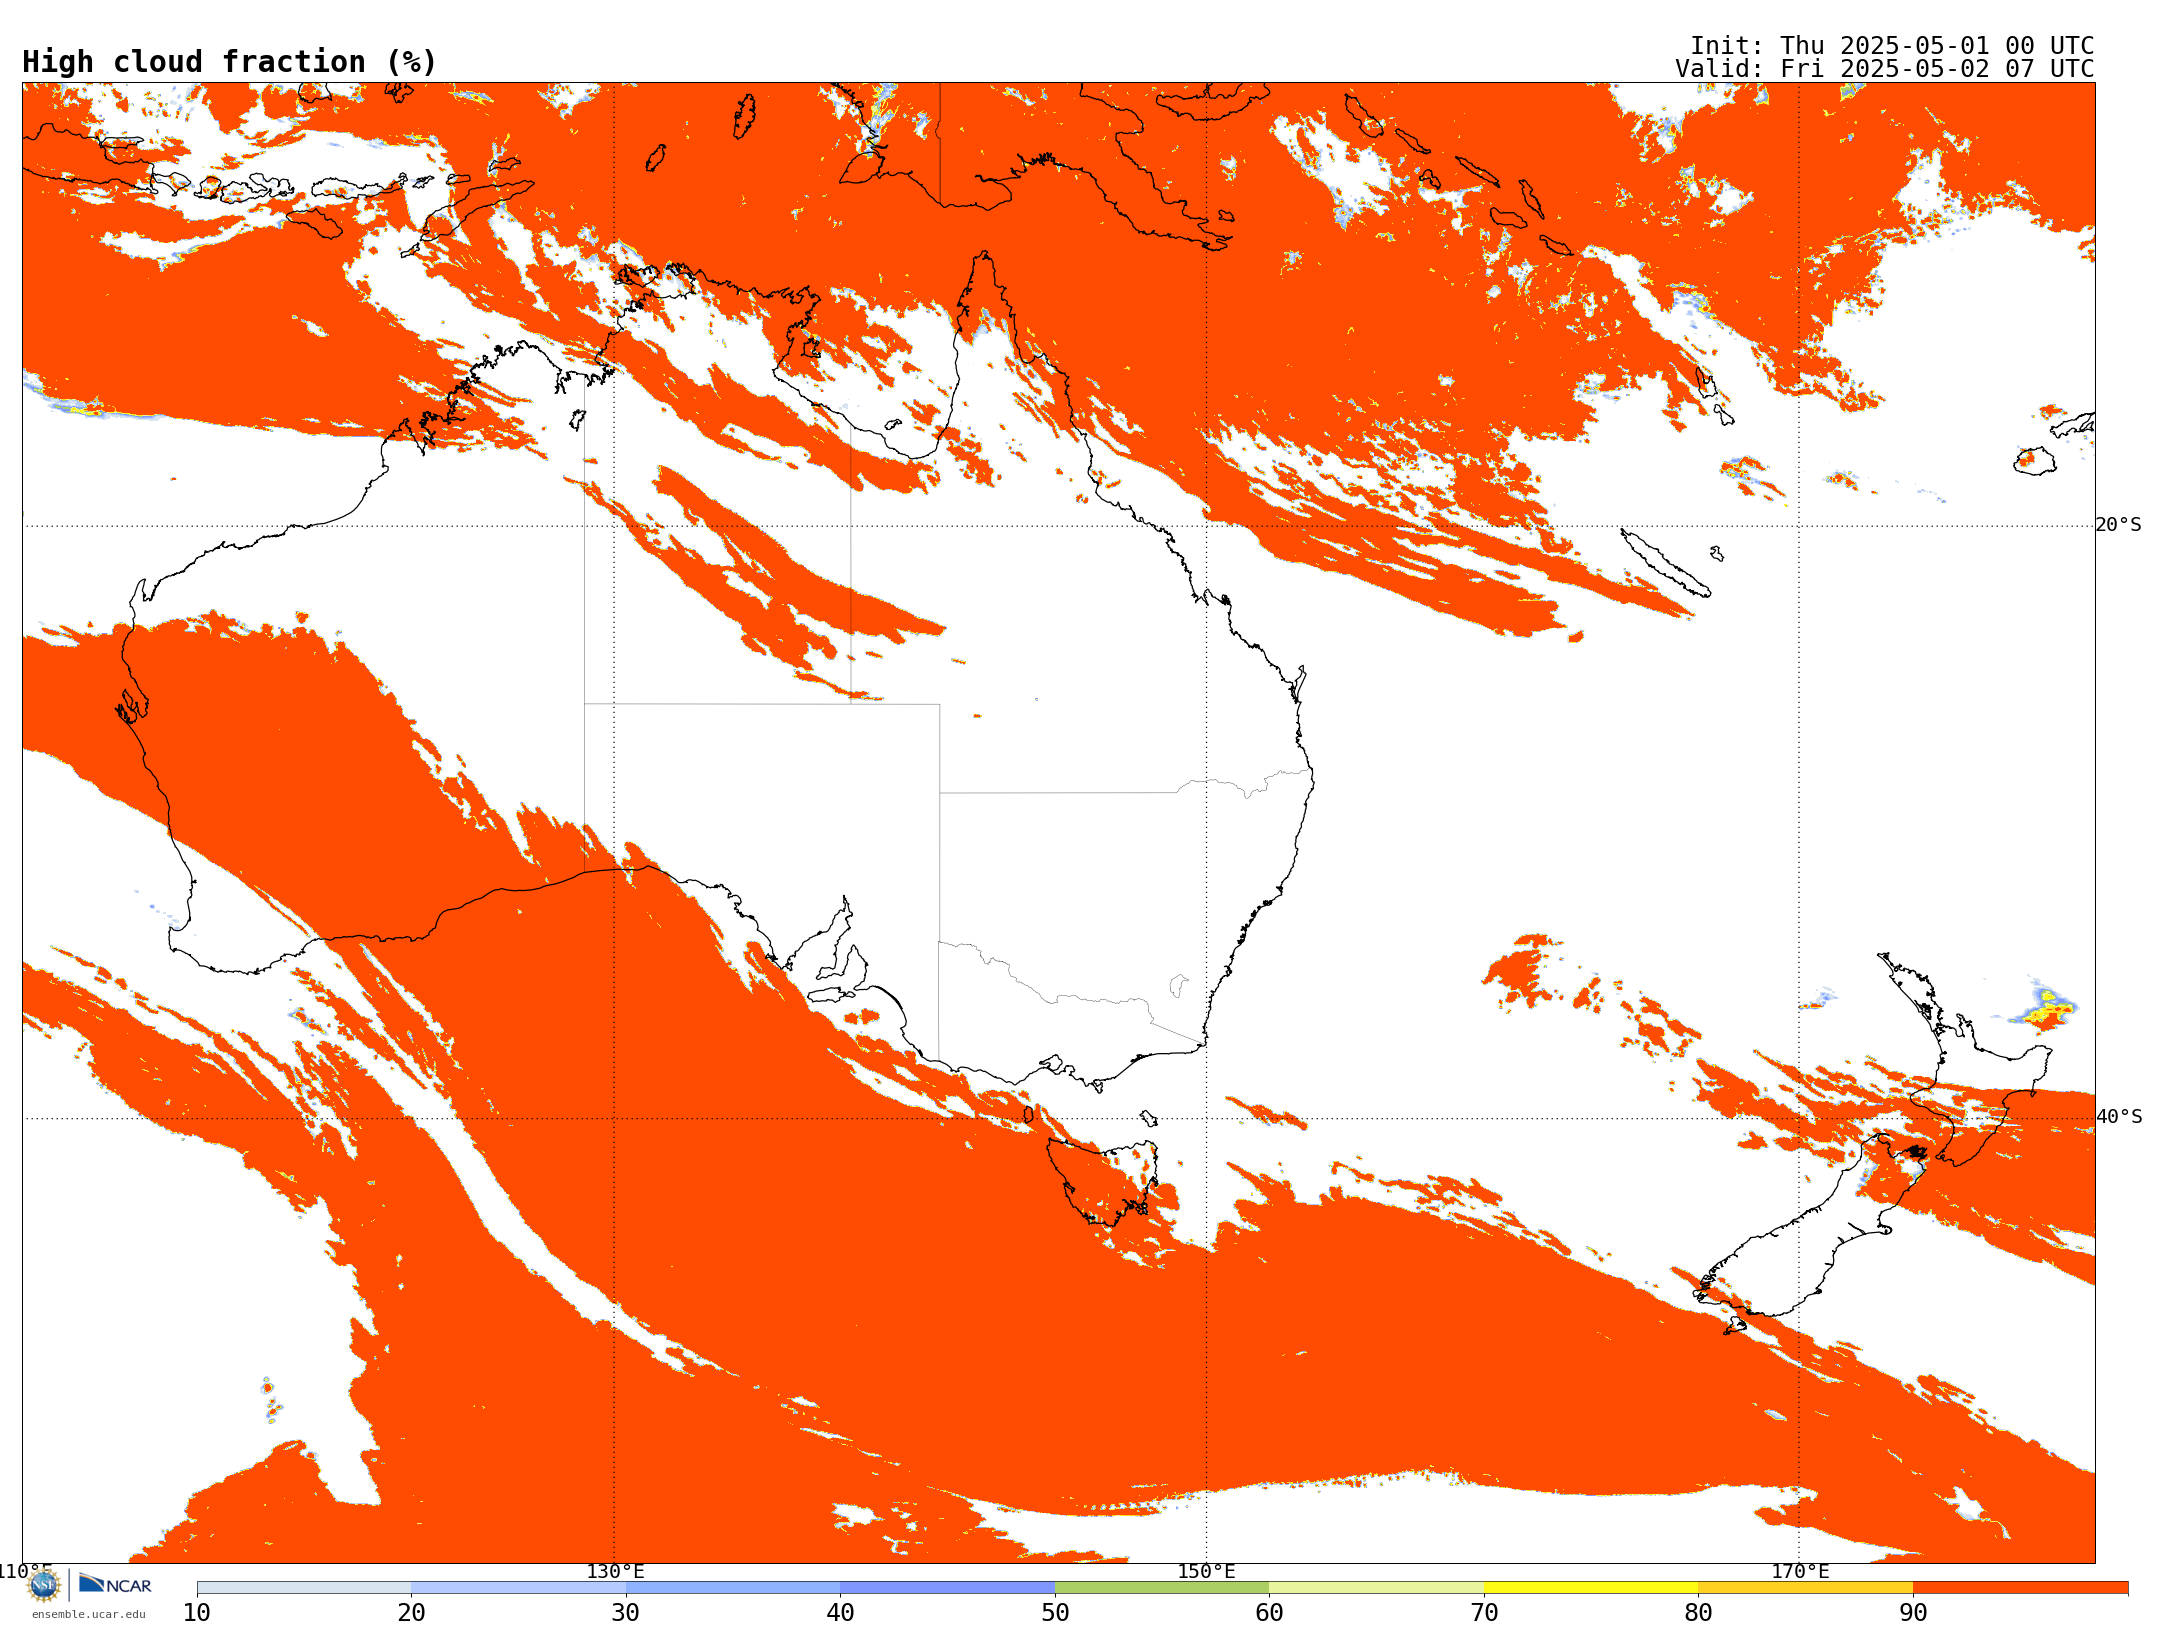Click the 'Init: Thu 2025-05-01 00 UTC' text
The width and height of the screenshot is (2160, 1626).
click(1892, 46)
